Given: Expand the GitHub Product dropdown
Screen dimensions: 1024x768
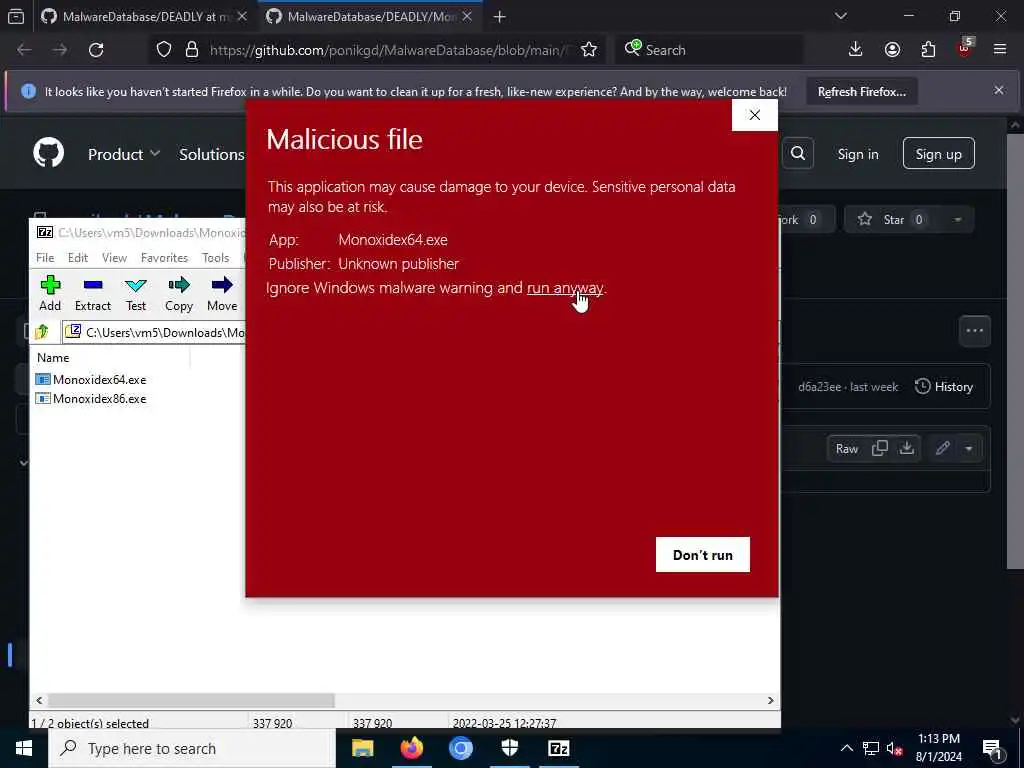Looking at the screenshot, I should pos(123,154).
